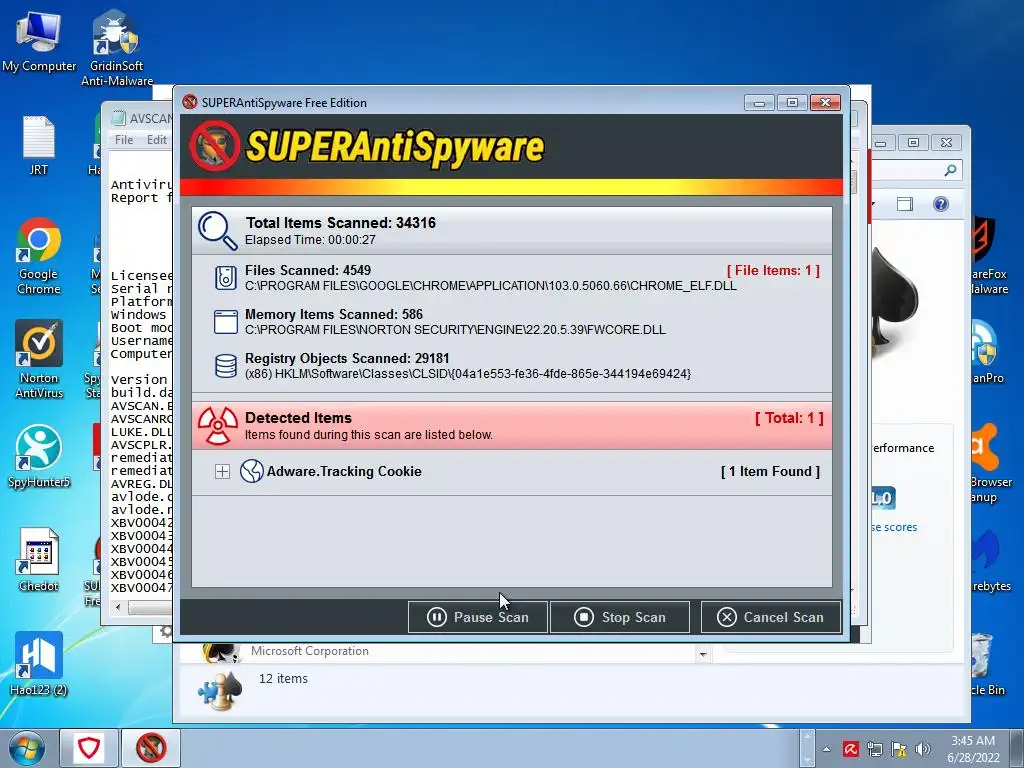Pause the running scan

(477, 617)
